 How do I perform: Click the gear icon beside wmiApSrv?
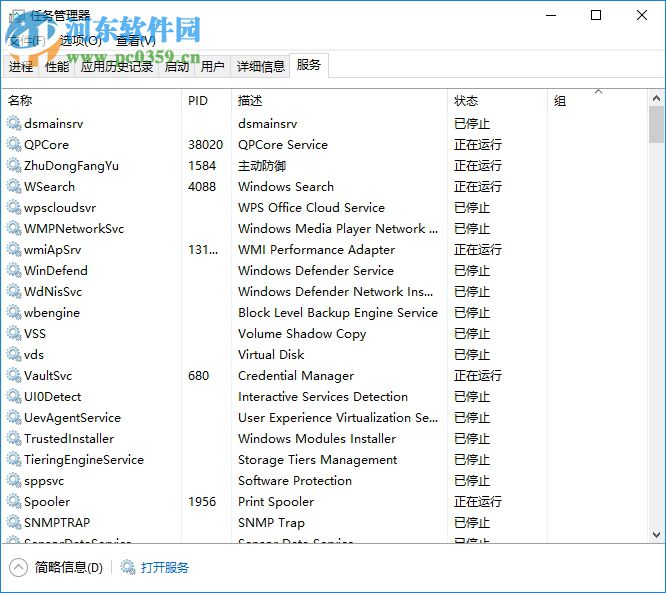[14, 250]
